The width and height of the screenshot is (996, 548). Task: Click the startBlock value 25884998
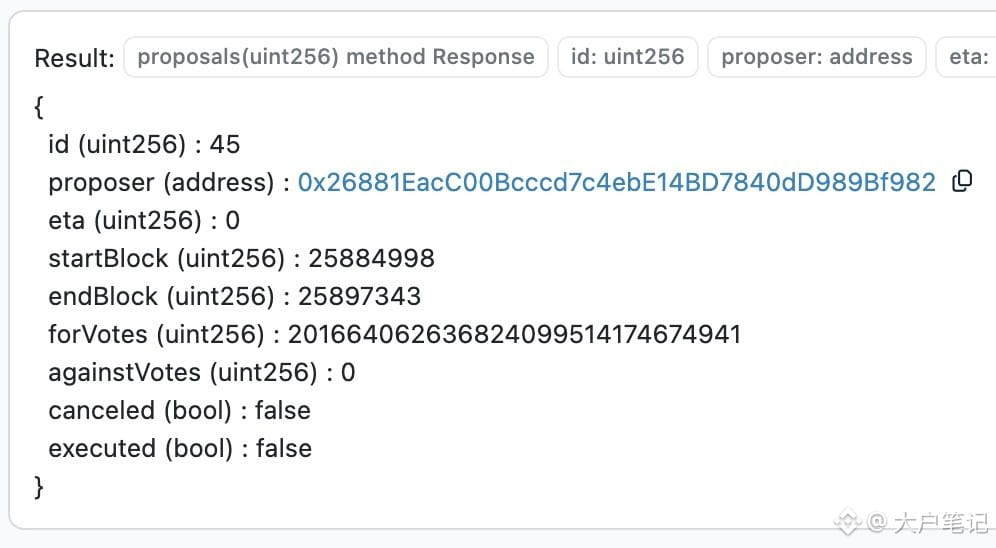point(372,258)
